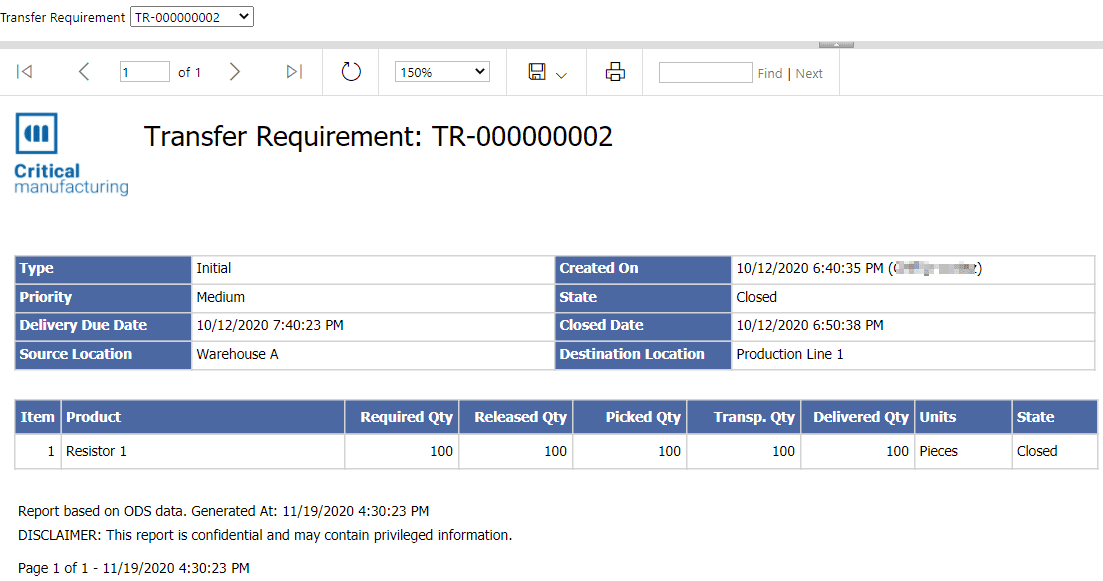Click the Critical Manufacturing logo
This screenshot has height=581, width=1103.
(x=70, y=154)
